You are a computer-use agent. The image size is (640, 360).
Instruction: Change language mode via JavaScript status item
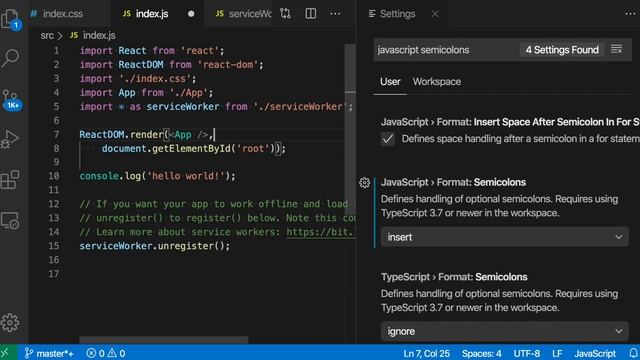595,353
